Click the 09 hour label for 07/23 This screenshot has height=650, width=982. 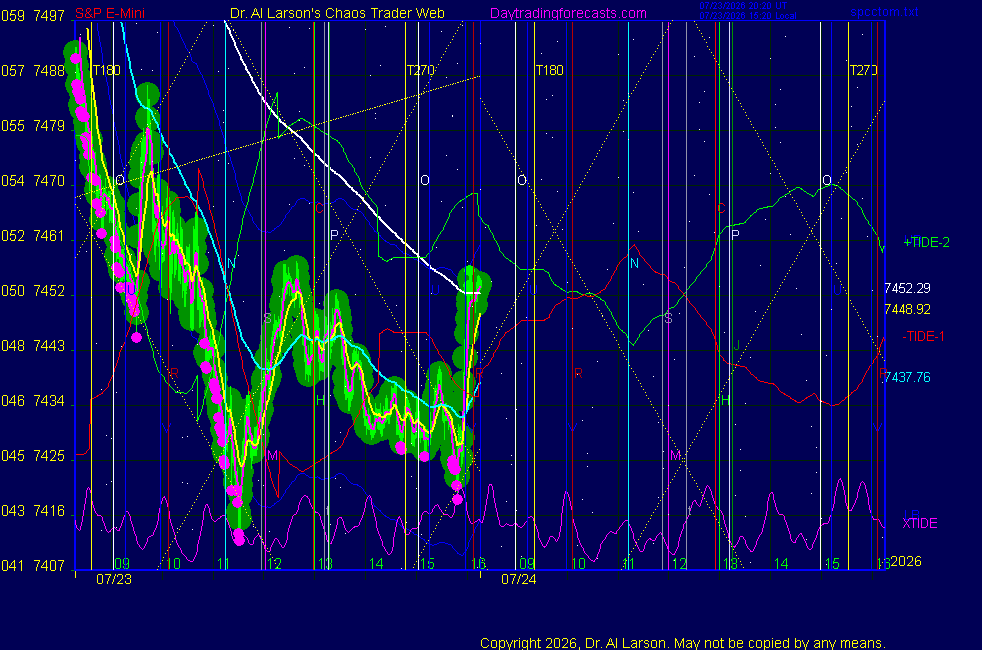coord(122,564)
